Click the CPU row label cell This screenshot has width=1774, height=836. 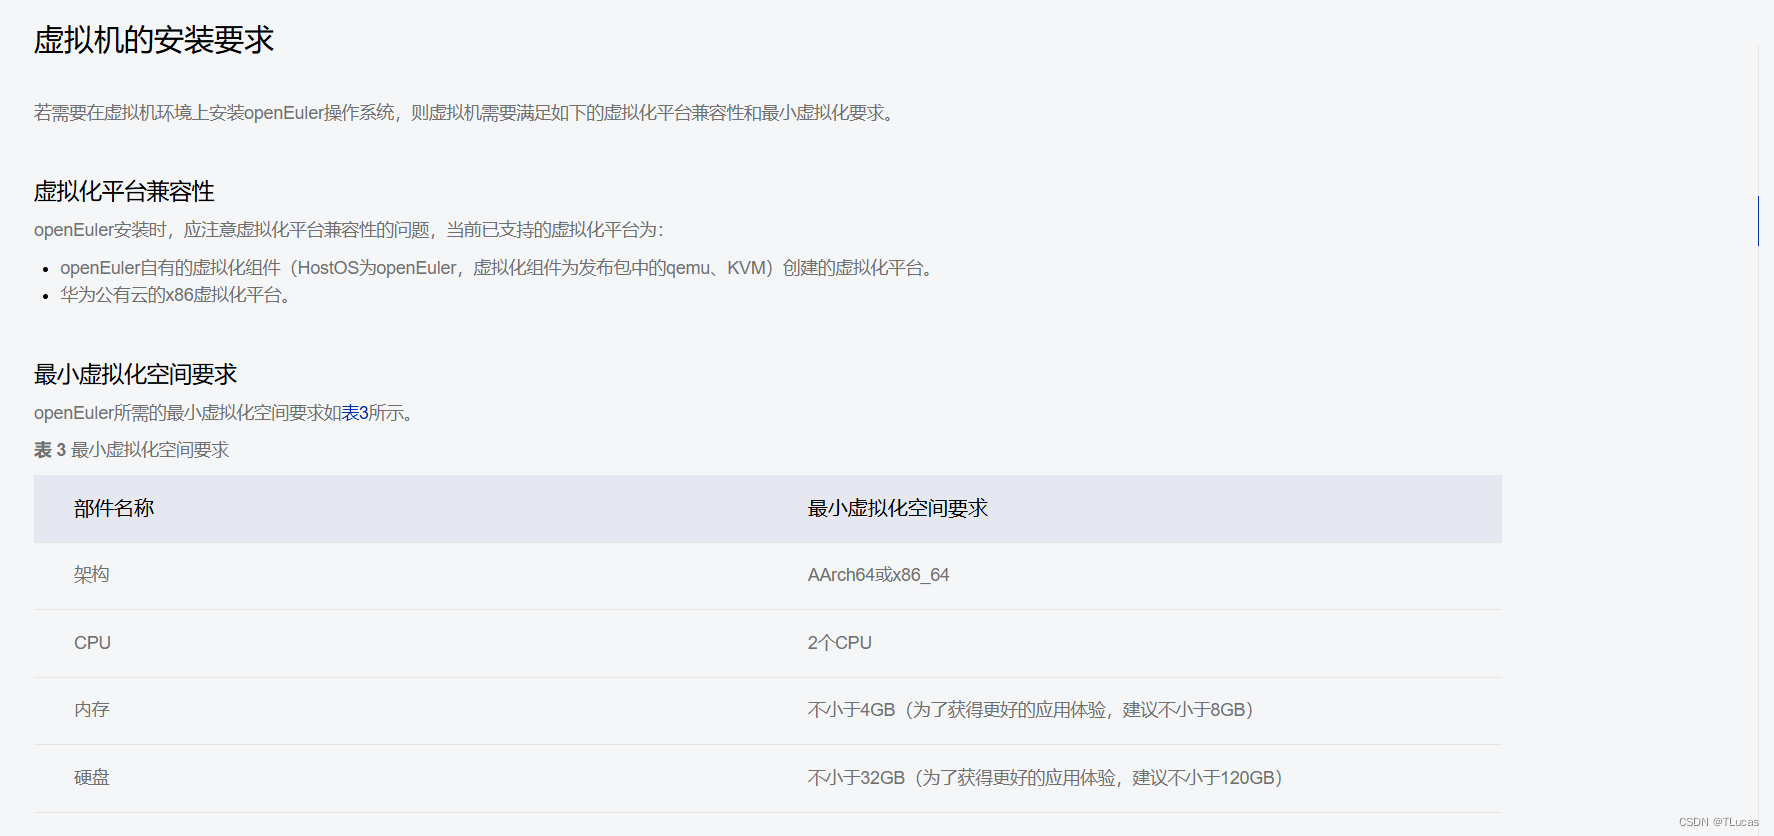point(401,643)
